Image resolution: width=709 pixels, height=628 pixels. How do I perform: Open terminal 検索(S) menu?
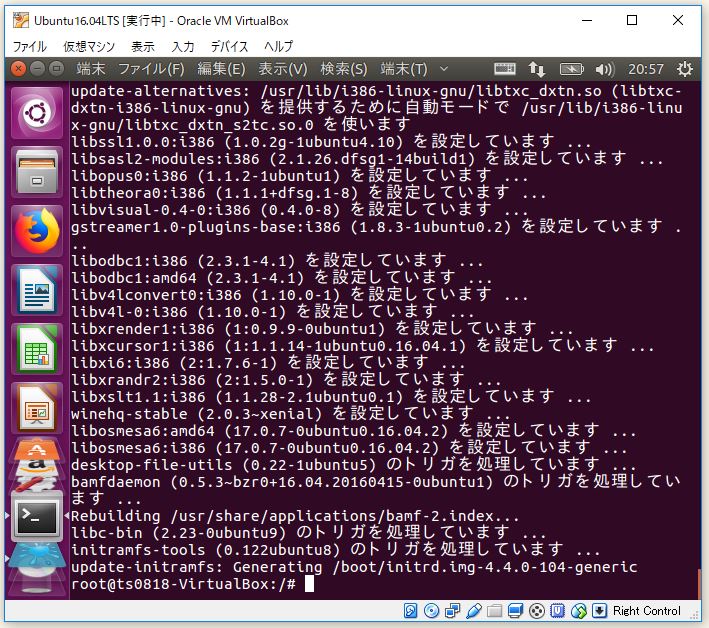[344, 69]
